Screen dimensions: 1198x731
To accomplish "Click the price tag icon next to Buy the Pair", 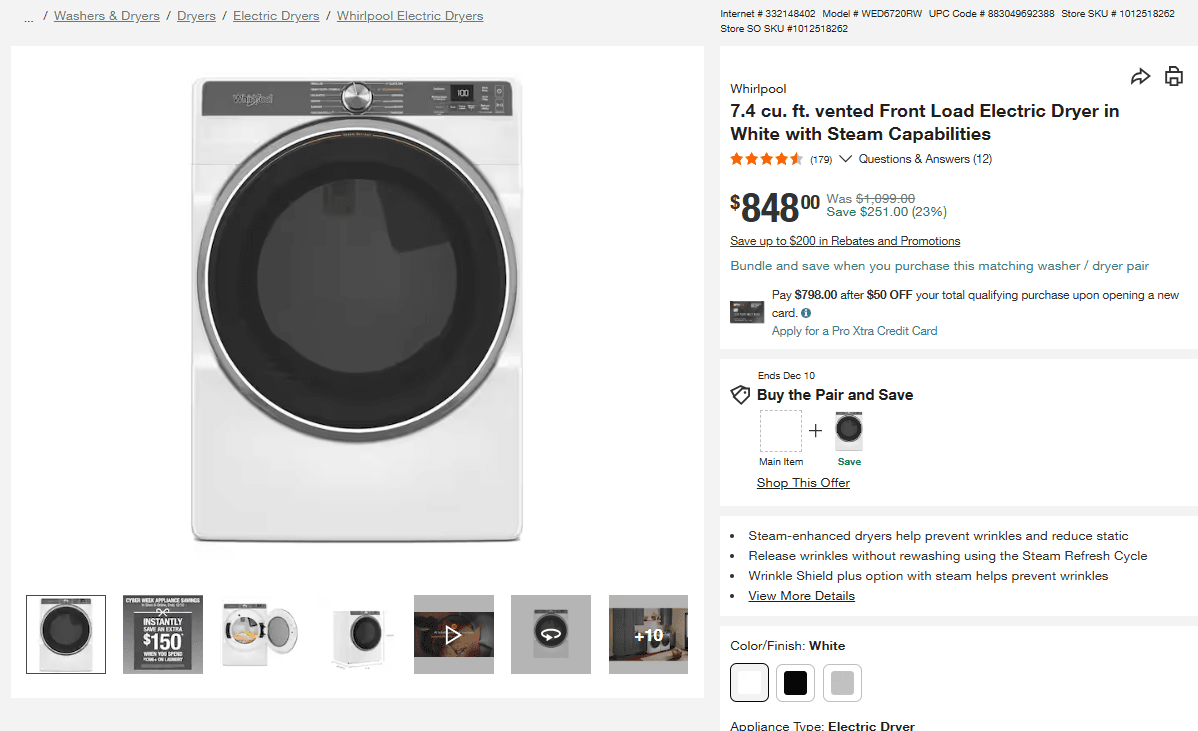I will point(740,394).
